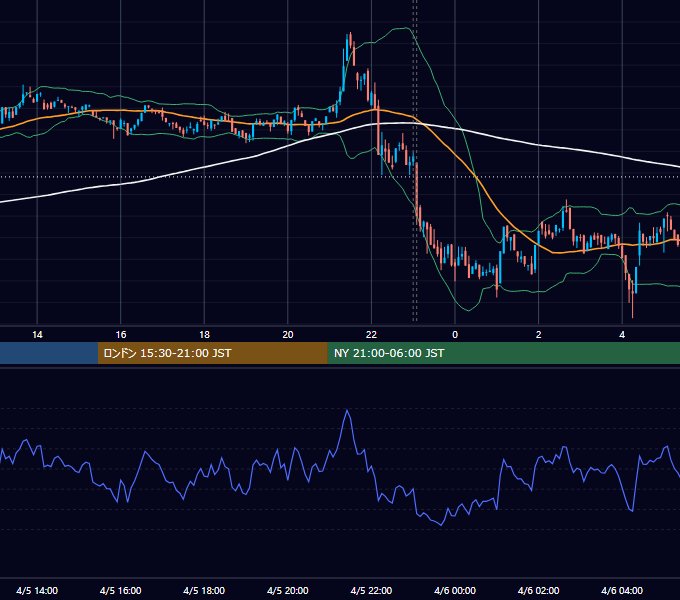Click the 18 hour label on price chart axis
The image size is (680, 600).
click(204, 335)
